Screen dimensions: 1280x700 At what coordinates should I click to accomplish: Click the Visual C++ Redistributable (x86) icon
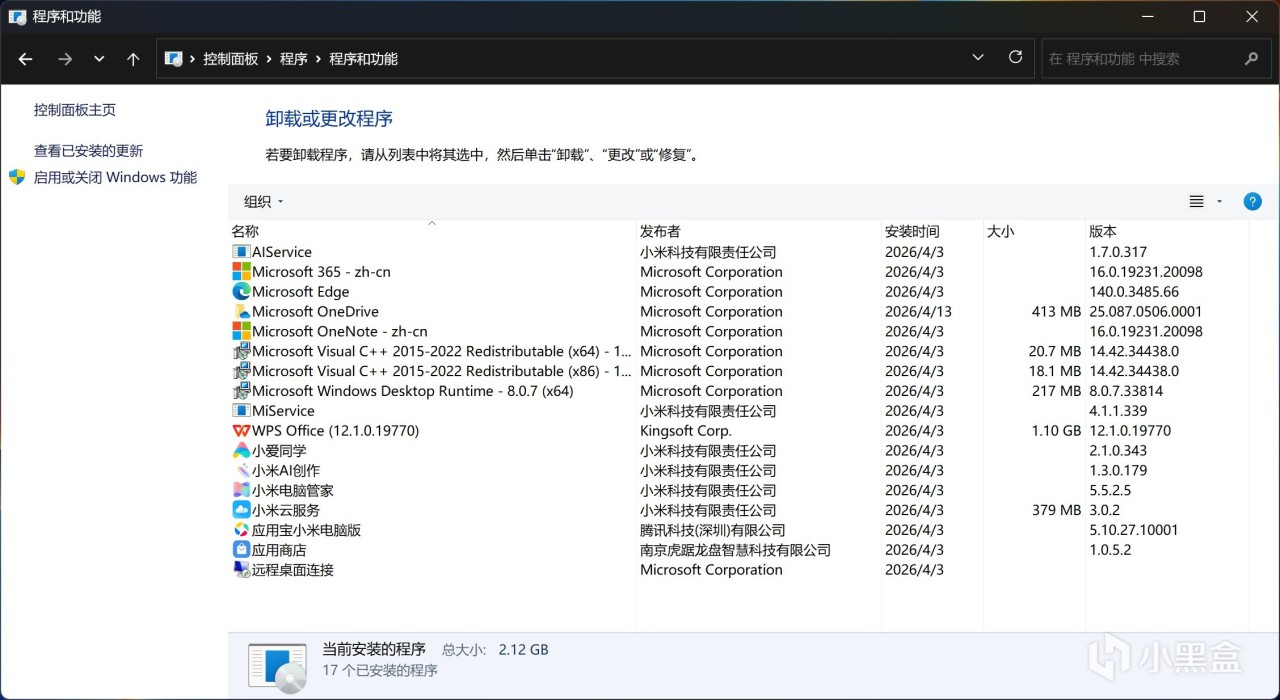click(x=241, y=371)
